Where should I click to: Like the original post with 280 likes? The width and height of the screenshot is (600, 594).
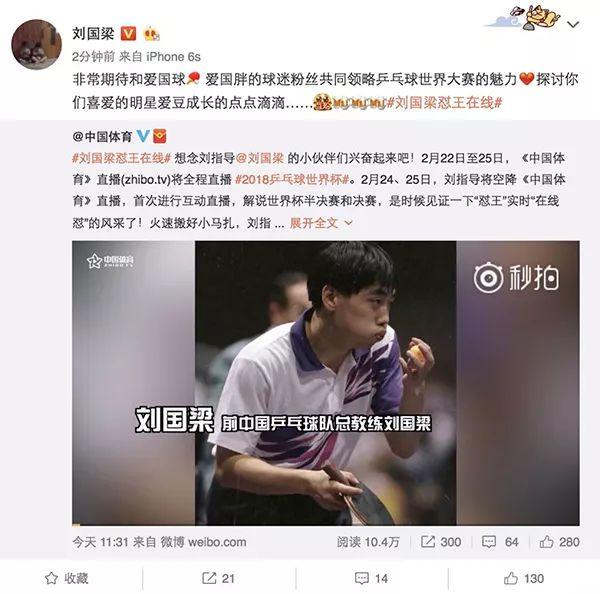(x=559, y=542)
